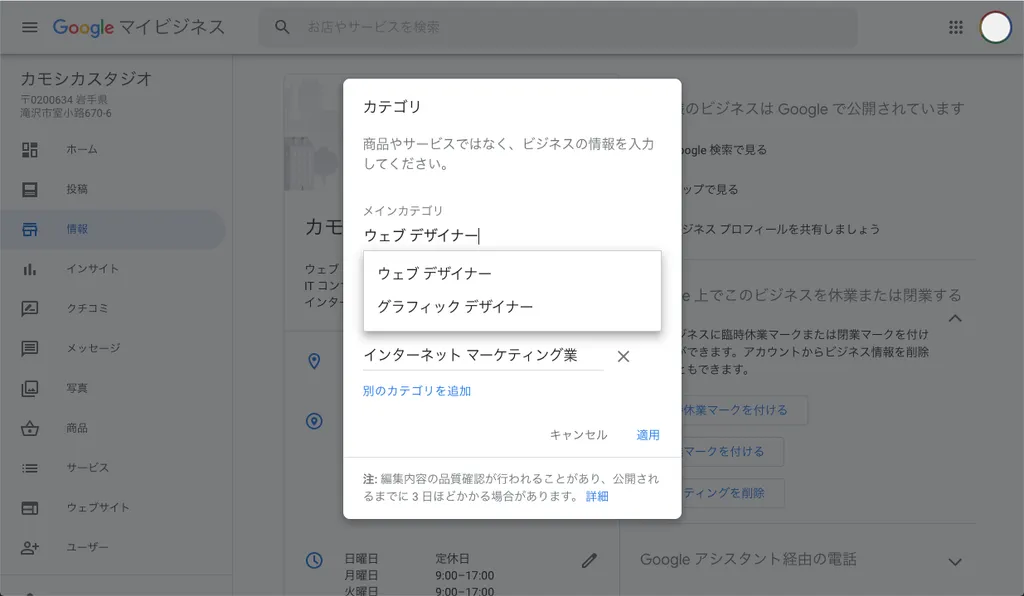Open クチコミ in the sidebar
This screenshot has height=596, width=1024.
(88, 309)
